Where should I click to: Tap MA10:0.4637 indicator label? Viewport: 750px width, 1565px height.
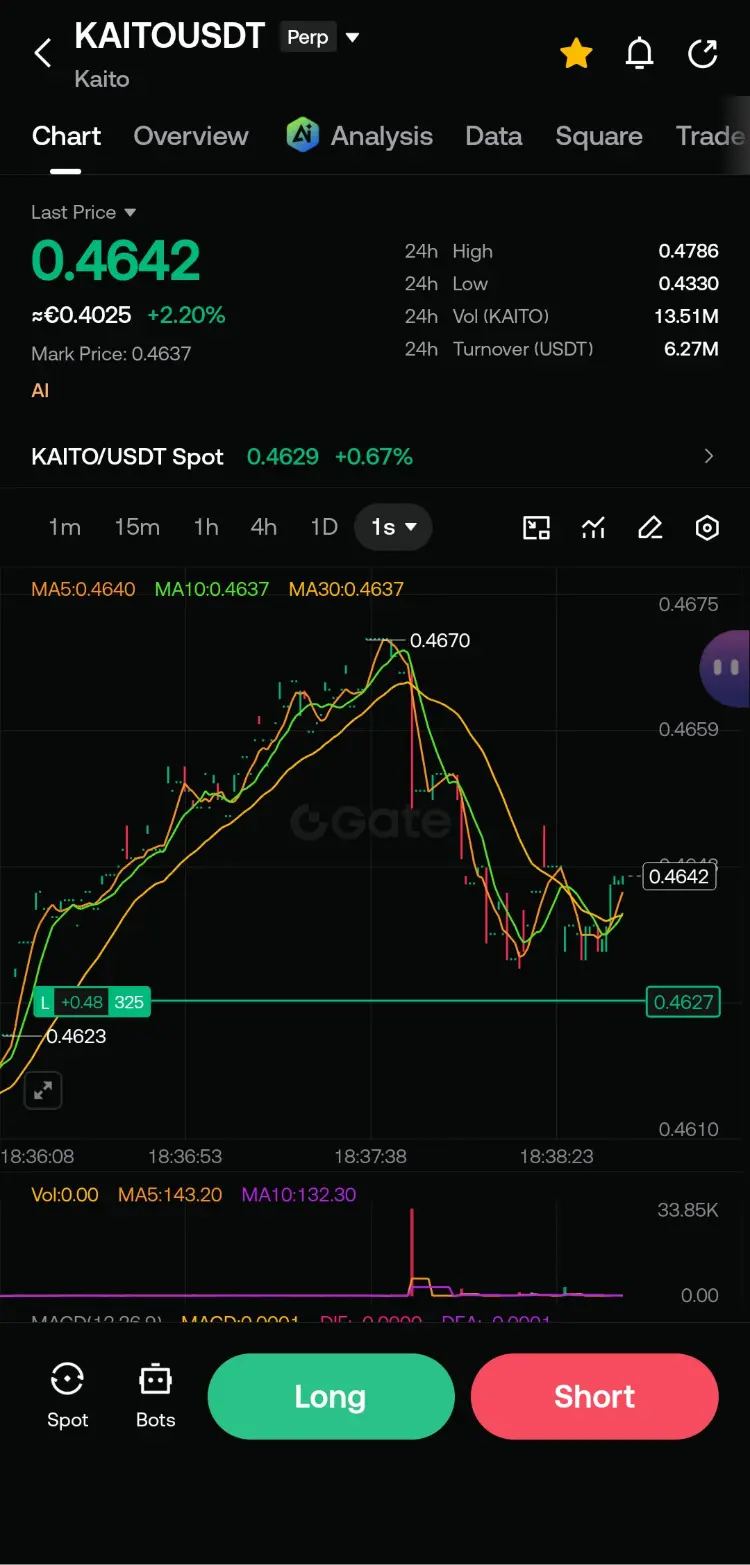(x=212, y=589)
